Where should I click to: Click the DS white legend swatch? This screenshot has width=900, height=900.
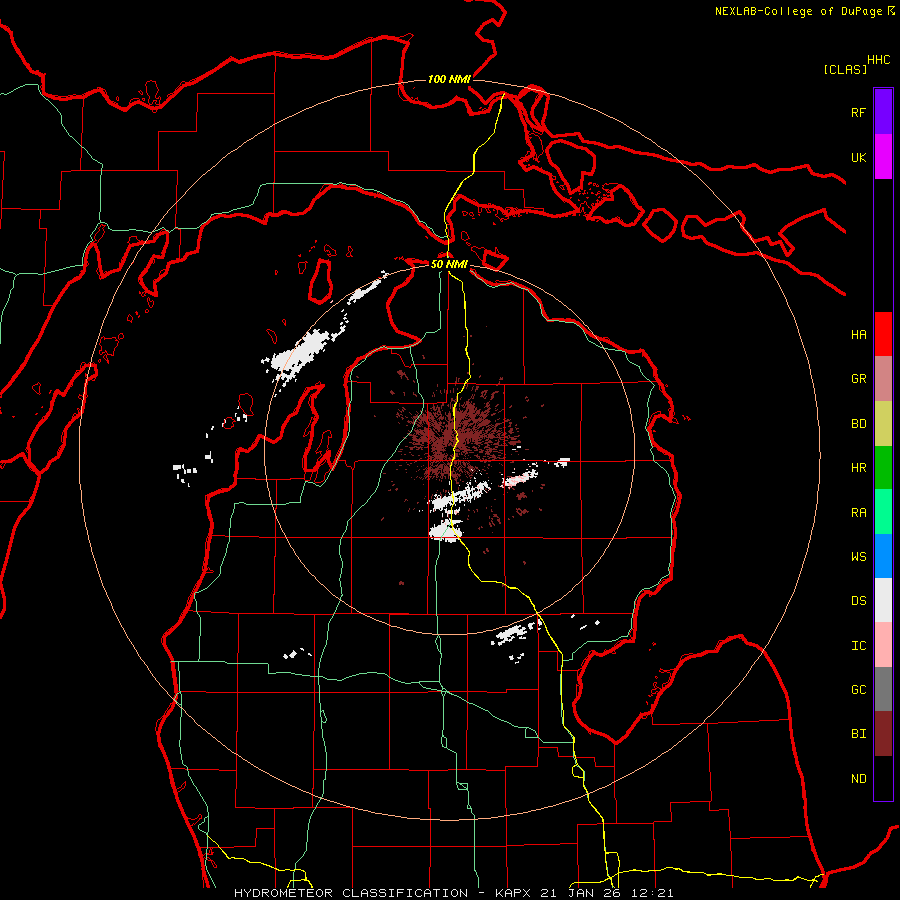coord(883,600)
